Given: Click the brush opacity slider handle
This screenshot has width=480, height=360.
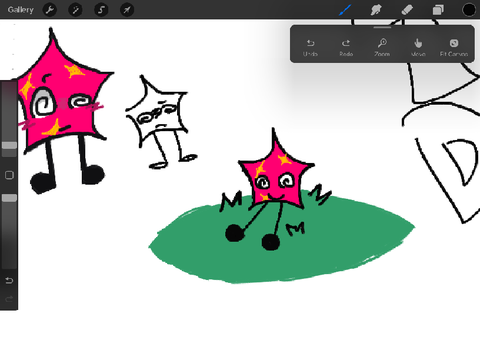Looking at the screenshot, I should (9, 198).
